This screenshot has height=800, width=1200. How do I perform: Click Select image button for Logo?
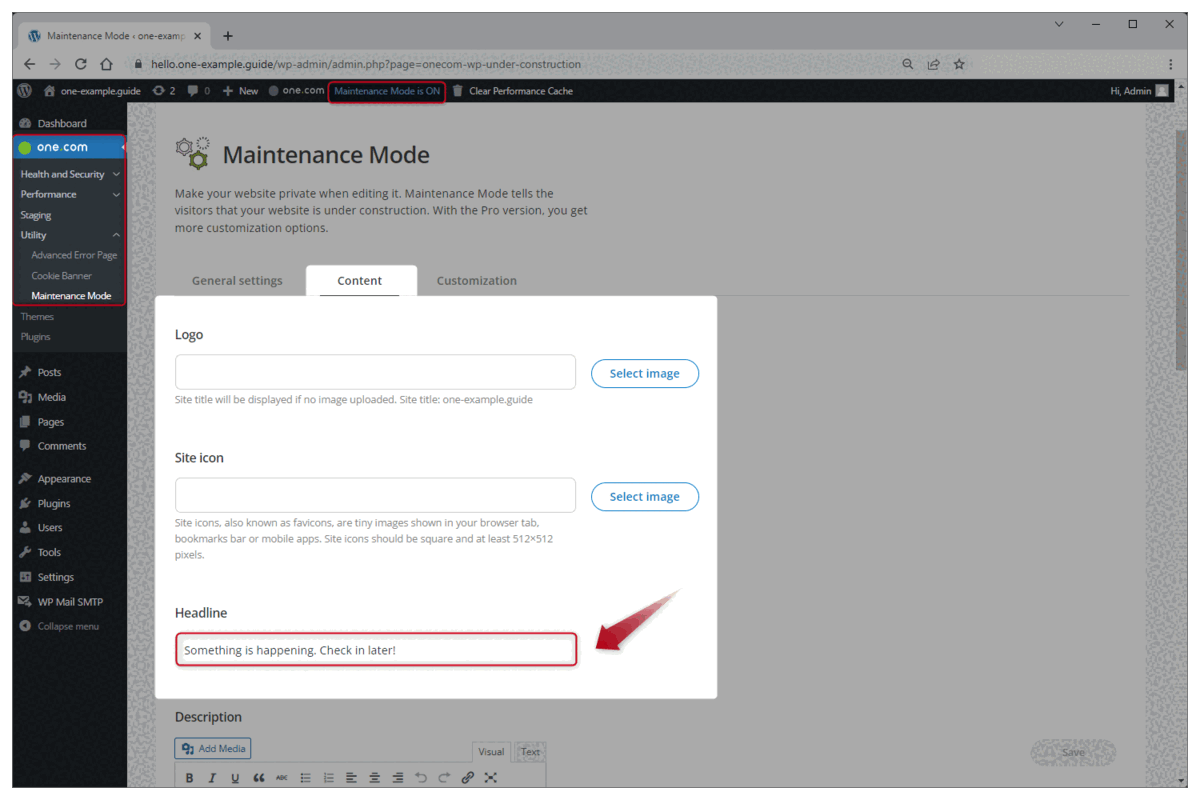pyautogui.click(x=644, y=373)
